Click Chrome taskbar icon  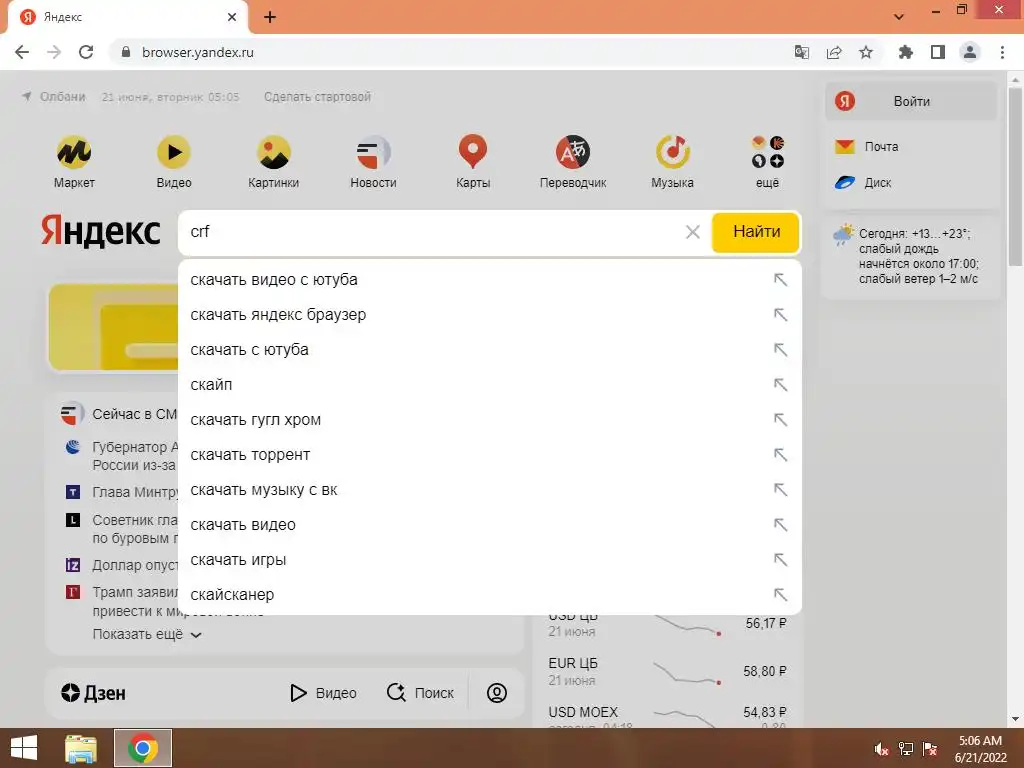(x=143, y=748)
